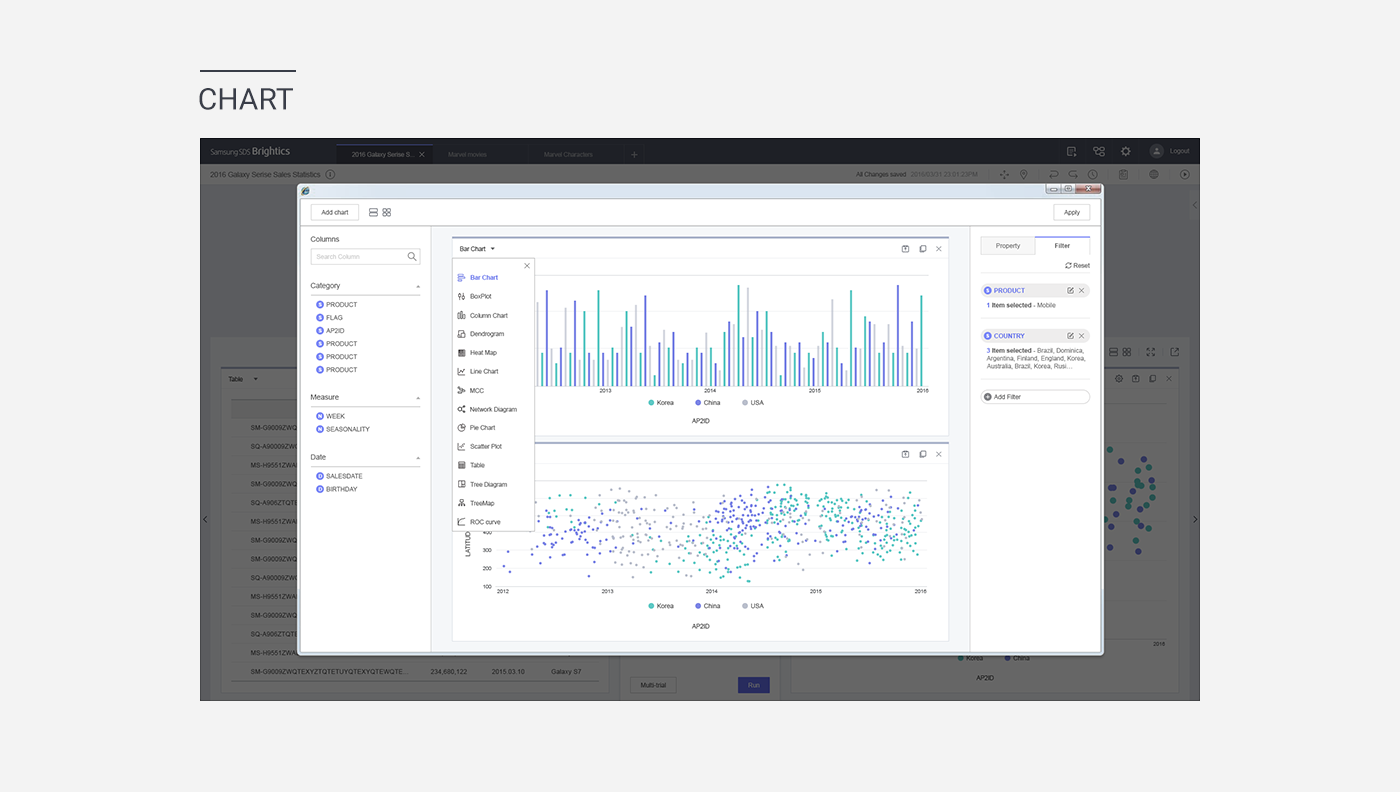Select the BIRTHDAY date column
This screenshot has width=1400, height=792.
336,489
